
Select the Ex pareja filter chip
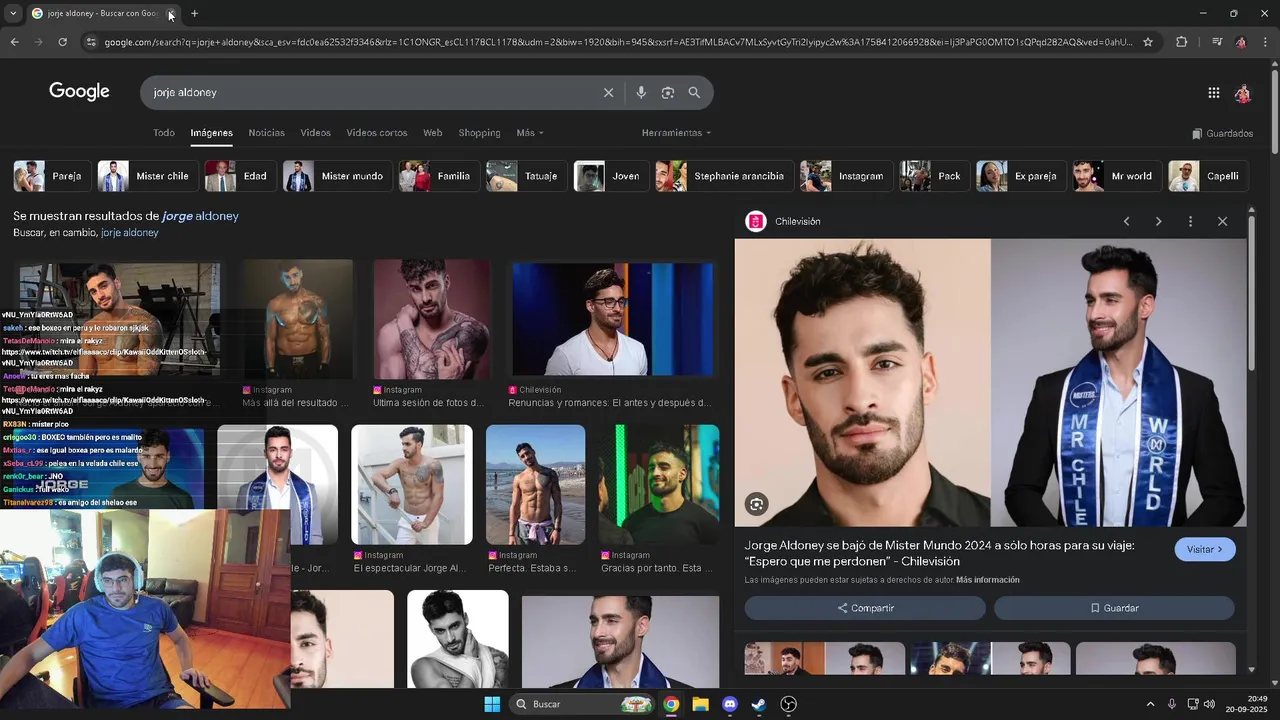tap(1020, 176)
